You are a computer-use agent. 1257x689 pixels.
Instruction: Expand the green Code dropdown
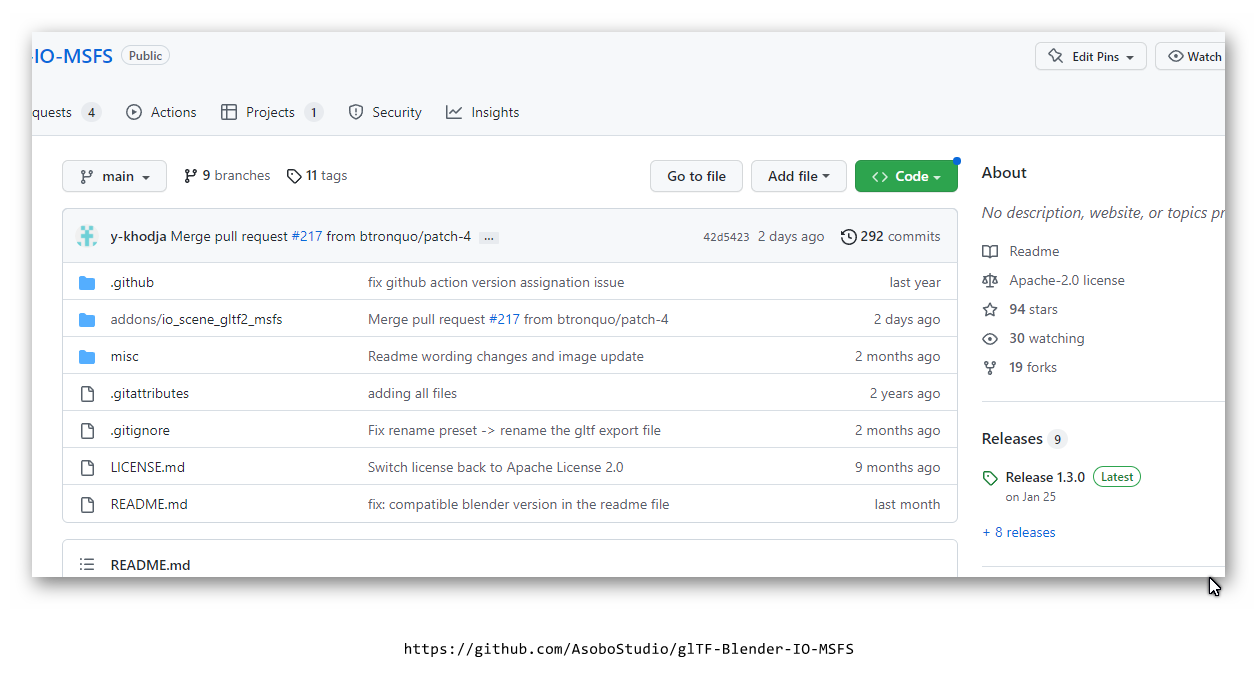point(906,176)
